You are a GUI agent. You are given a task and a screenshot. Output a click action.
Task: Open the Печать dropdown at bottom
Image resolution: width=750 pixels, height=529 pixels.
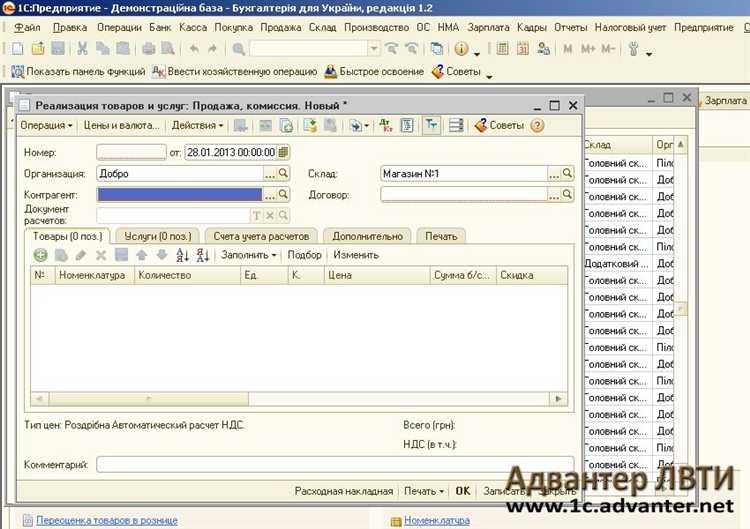click(x=424, y=491)
